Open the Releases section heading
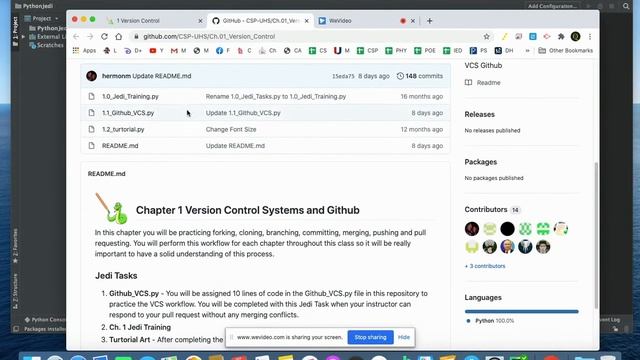640x360 pixels. [480, 115]
